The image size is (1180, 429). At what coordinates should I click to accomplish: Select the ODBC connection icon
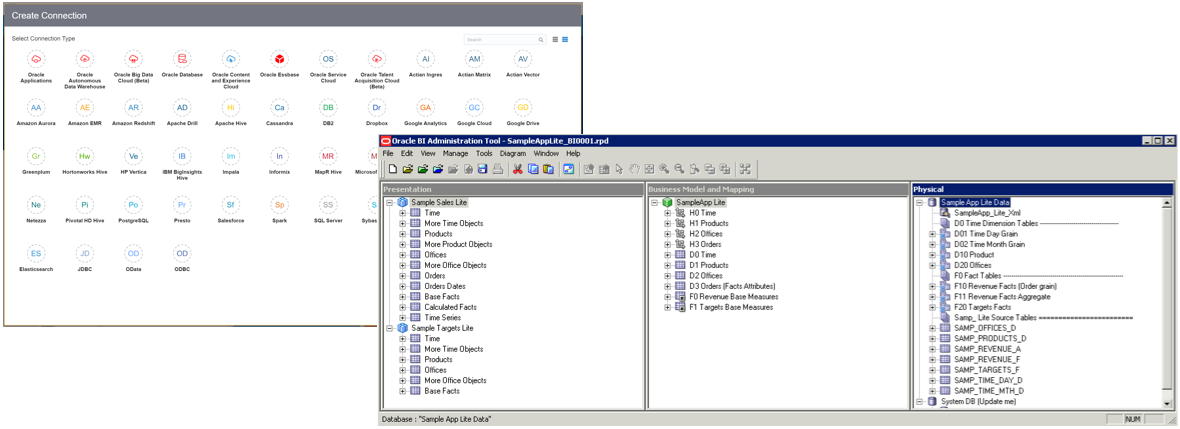point(182,254)
